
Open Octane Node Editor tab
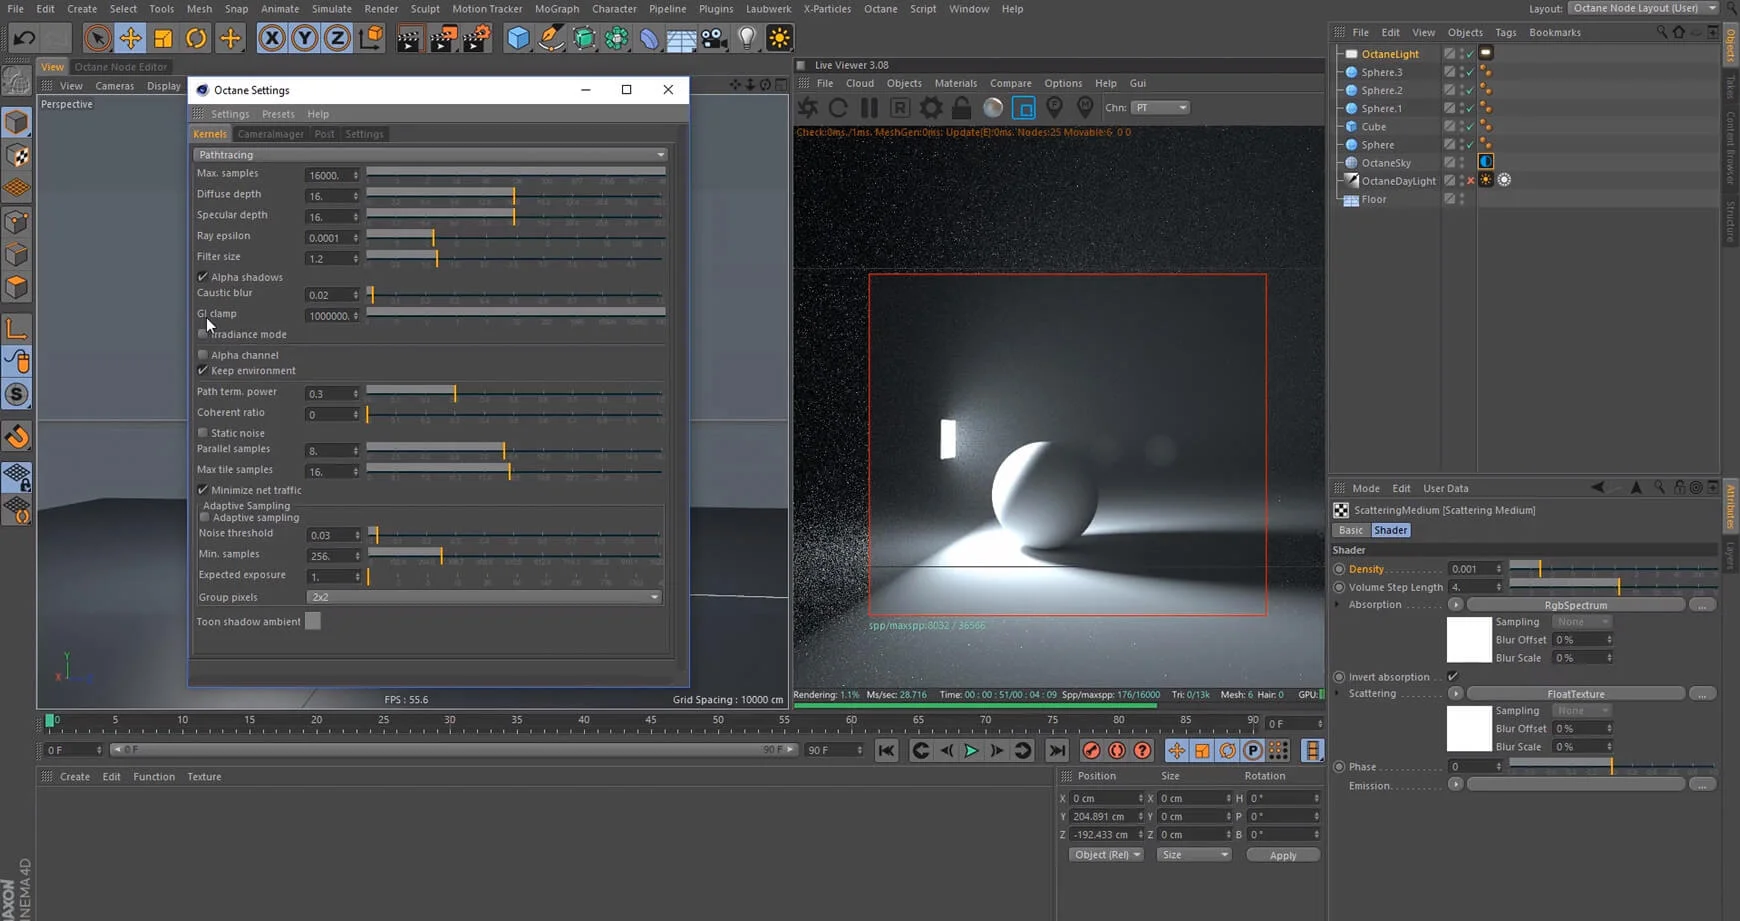[120, 67]
